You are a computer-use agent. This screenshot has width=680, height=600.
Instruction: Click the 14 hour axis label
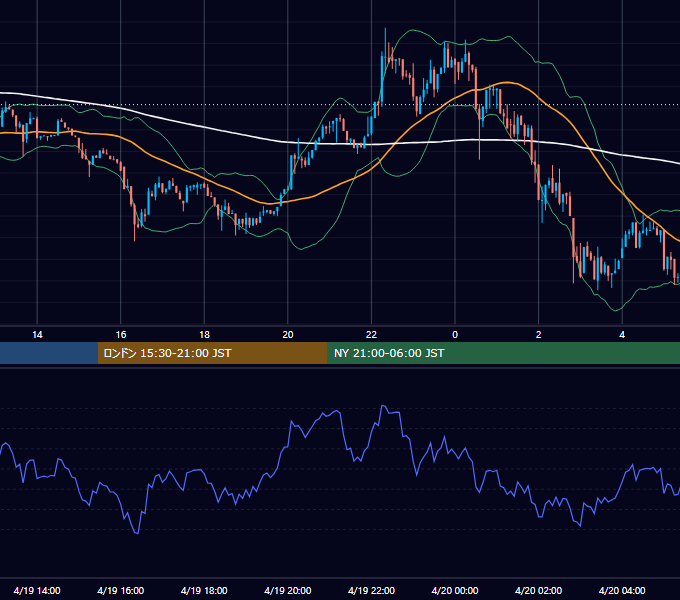(37, 335)
